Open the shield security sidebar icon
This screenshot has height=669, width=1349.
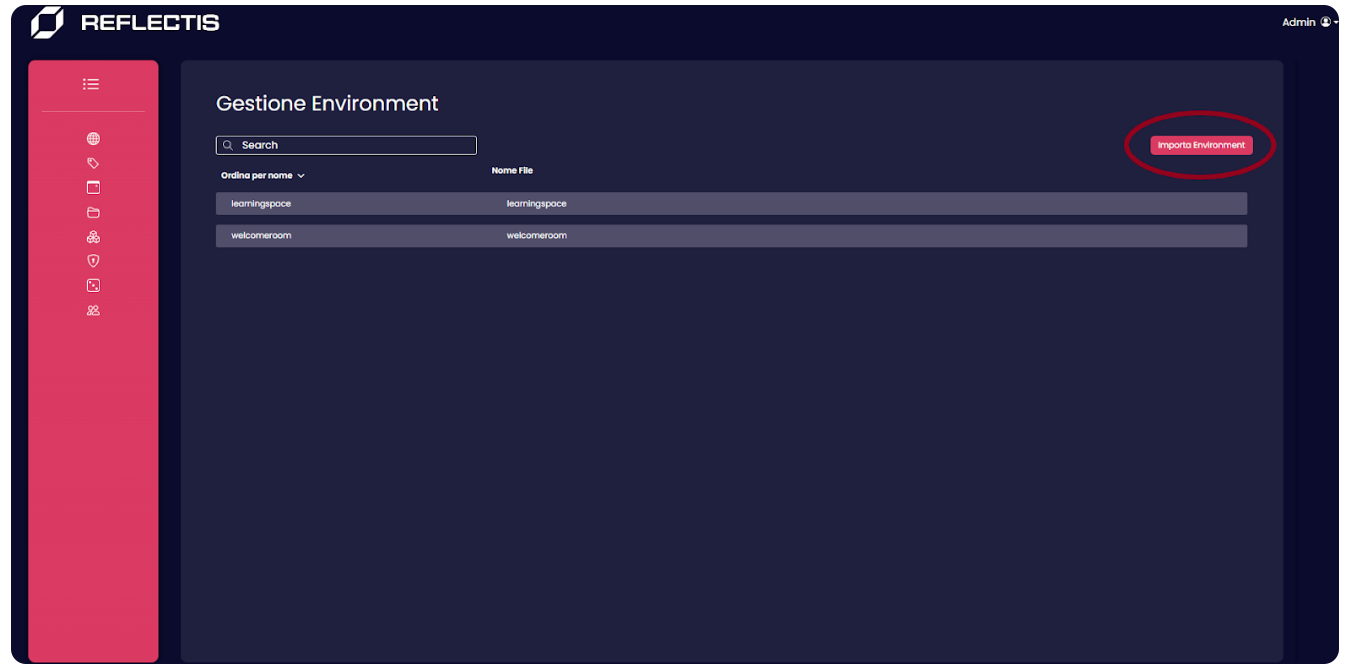[93, 261]
